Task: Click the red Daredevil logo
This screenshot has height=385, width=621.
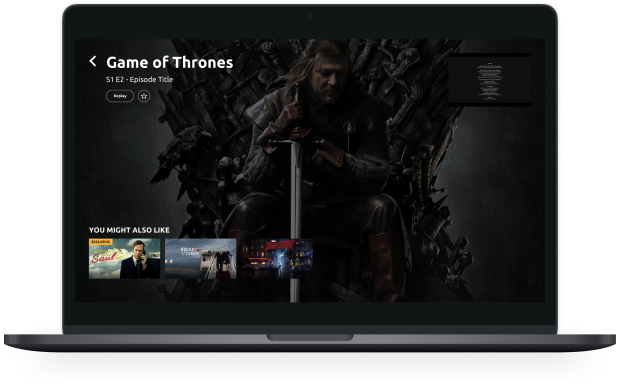Action: (280, 245)
